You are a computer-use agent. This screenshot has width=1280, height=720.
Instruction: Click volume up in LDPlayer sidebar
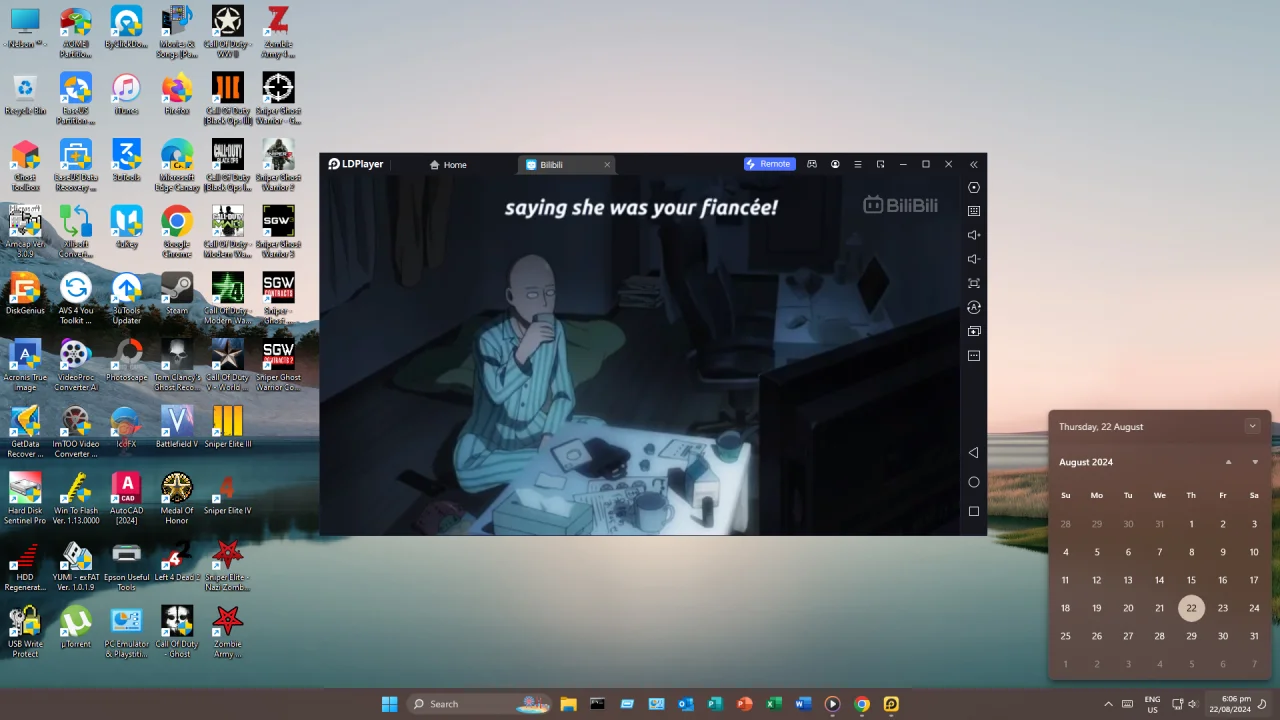974,235
